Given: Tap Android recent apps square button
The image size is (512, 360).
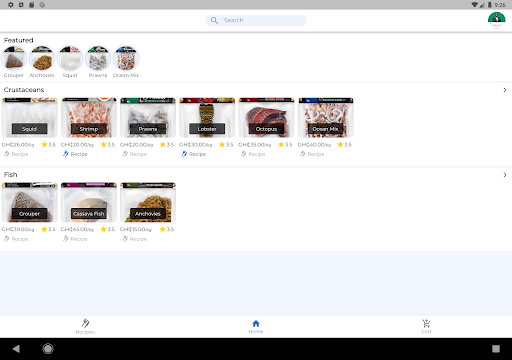Looking at the screenshot, I should [496, 349].
